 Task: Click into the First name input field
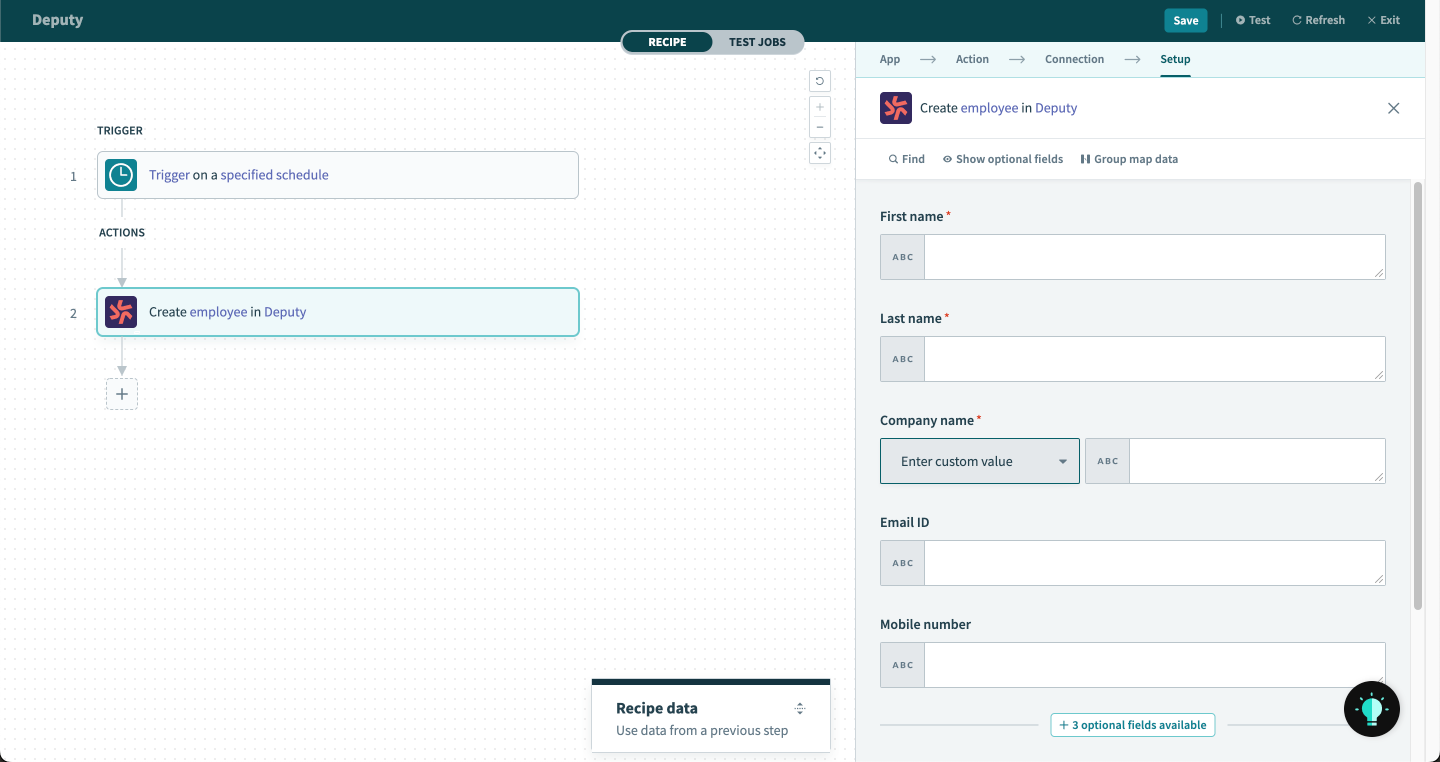click(1154, 257)
